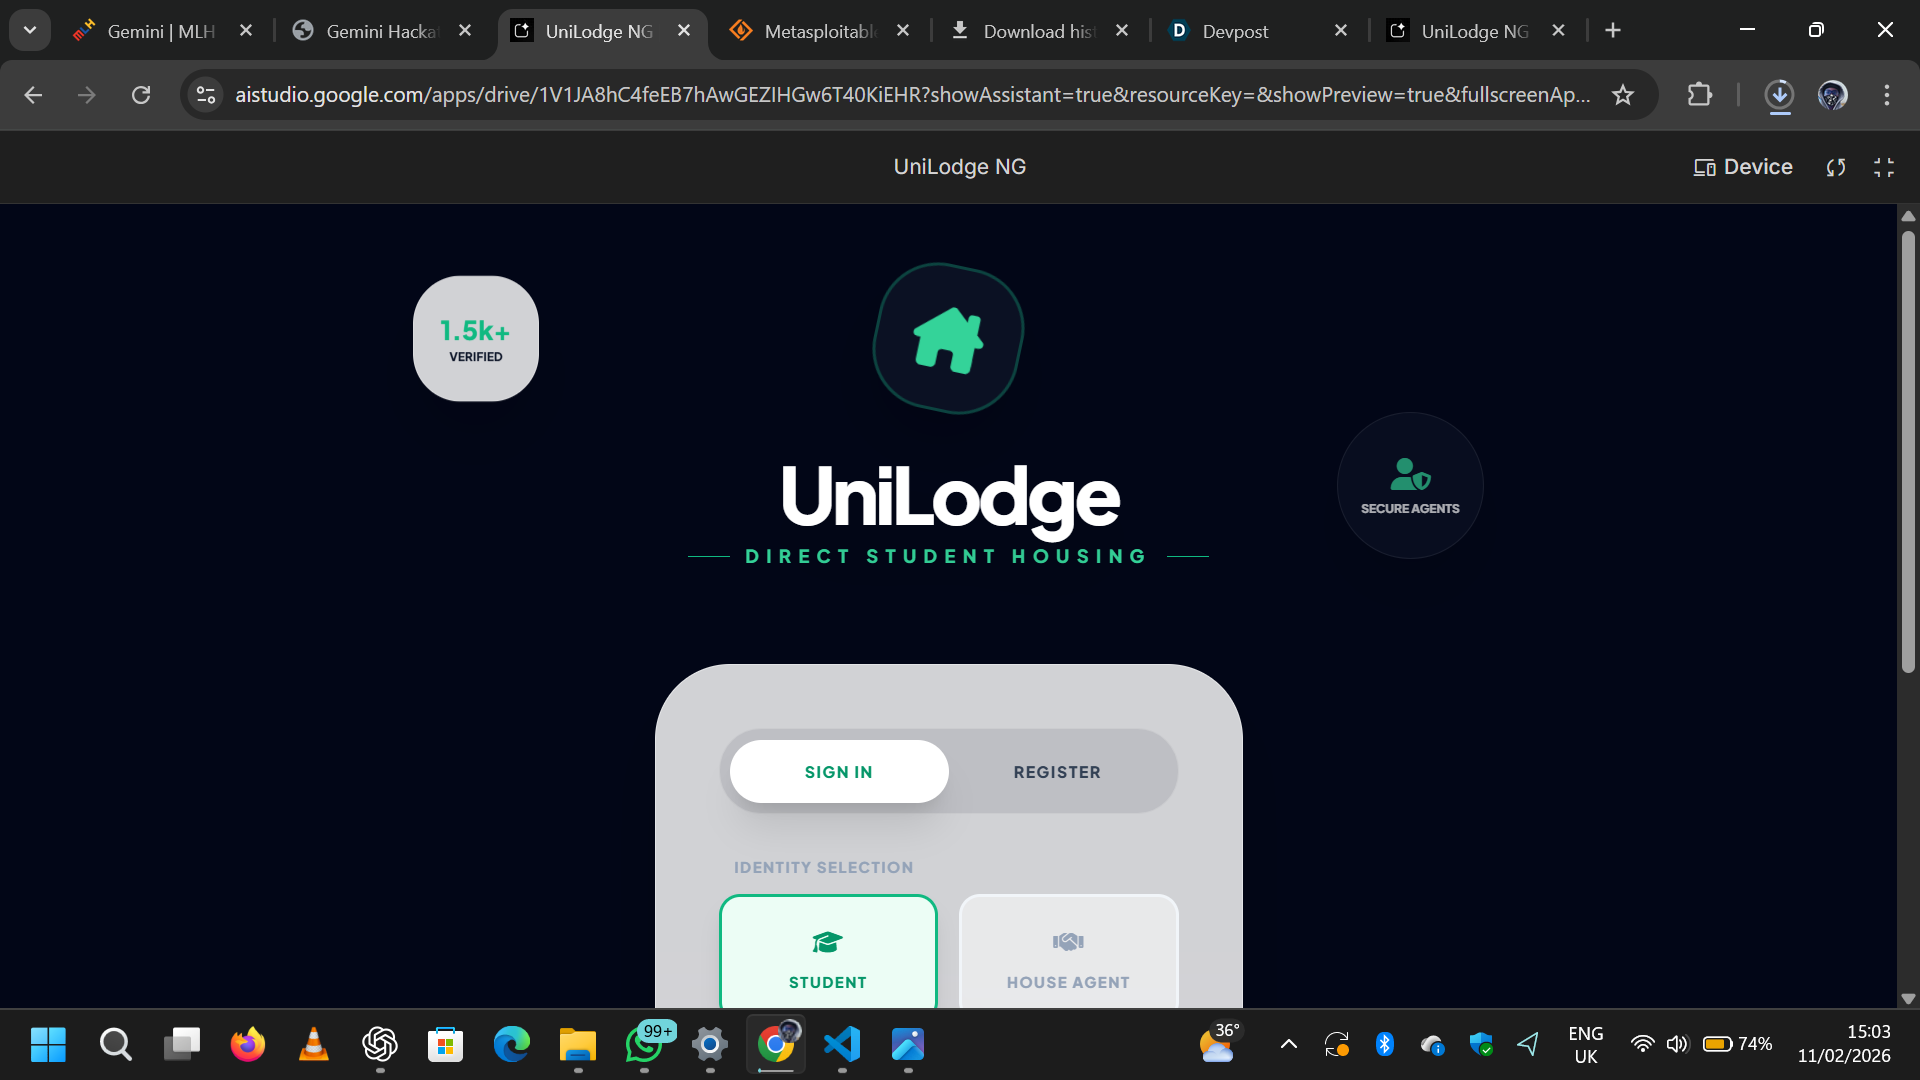Select the Sign In toggle
This screenshot has height=1080, width=1920.
(x=839, y=772)
